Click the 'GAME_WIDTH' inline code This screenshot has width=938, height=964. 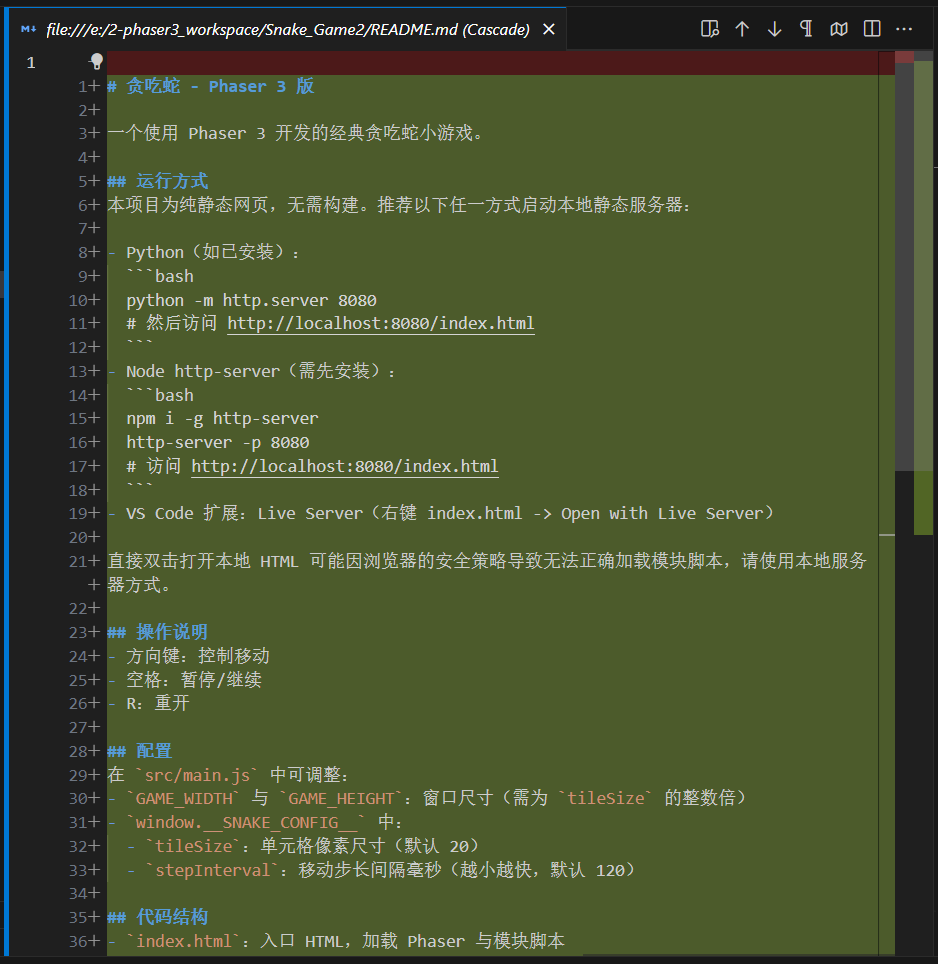point(184,799)
